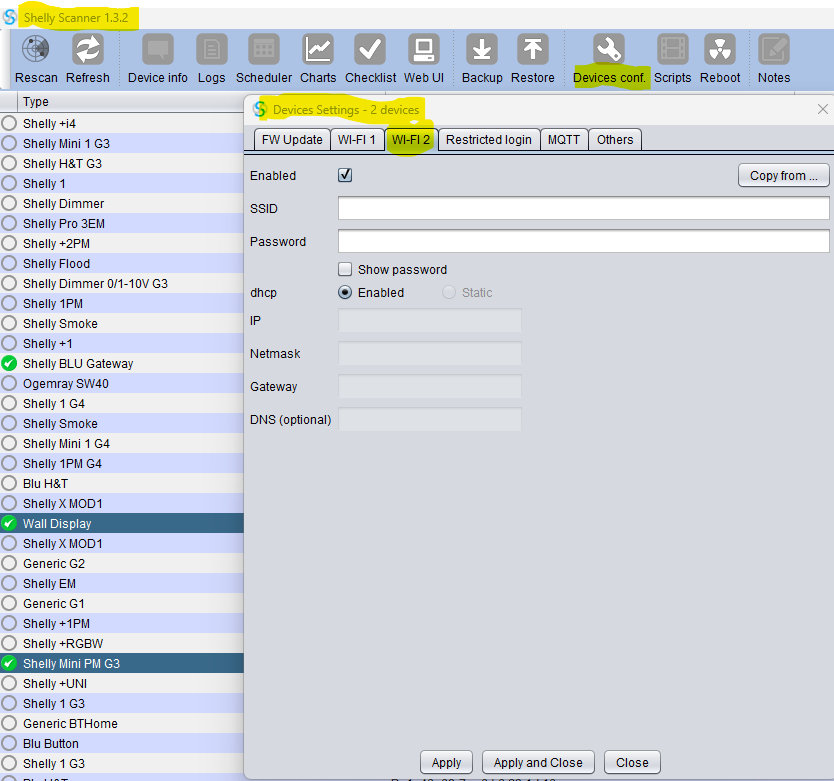Open the Scheduler calendar icon
Screen dimensions: 834x781
coord(264,49)
